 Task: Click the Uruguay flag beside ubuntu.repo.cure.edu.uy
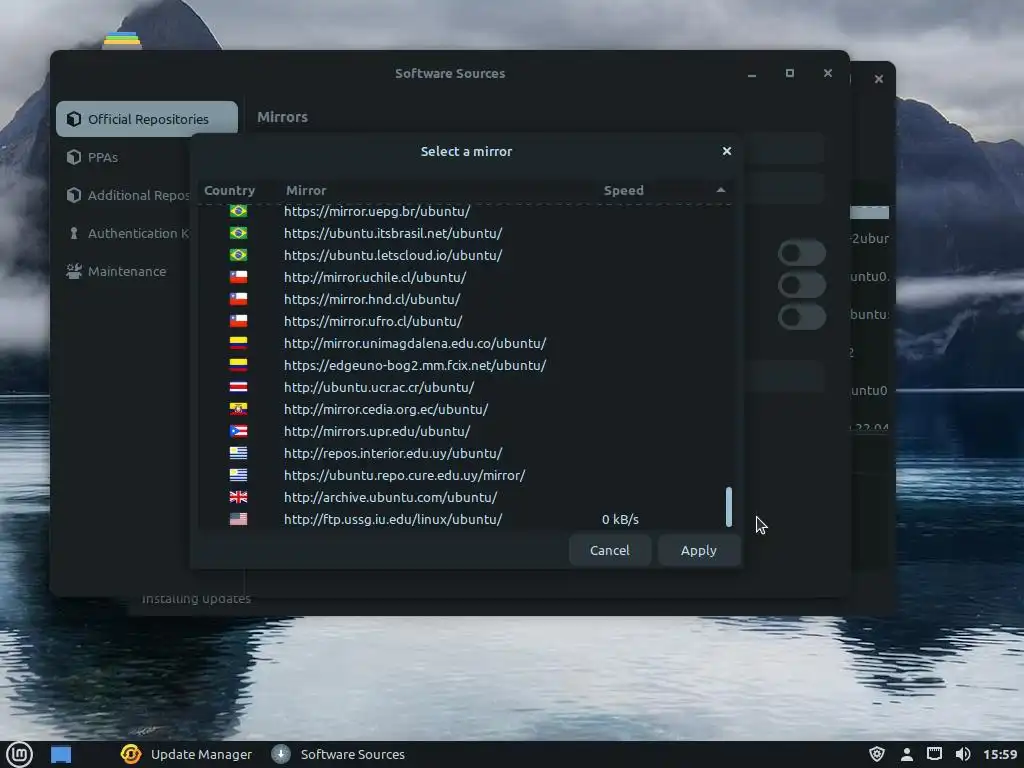click(238, 475)
